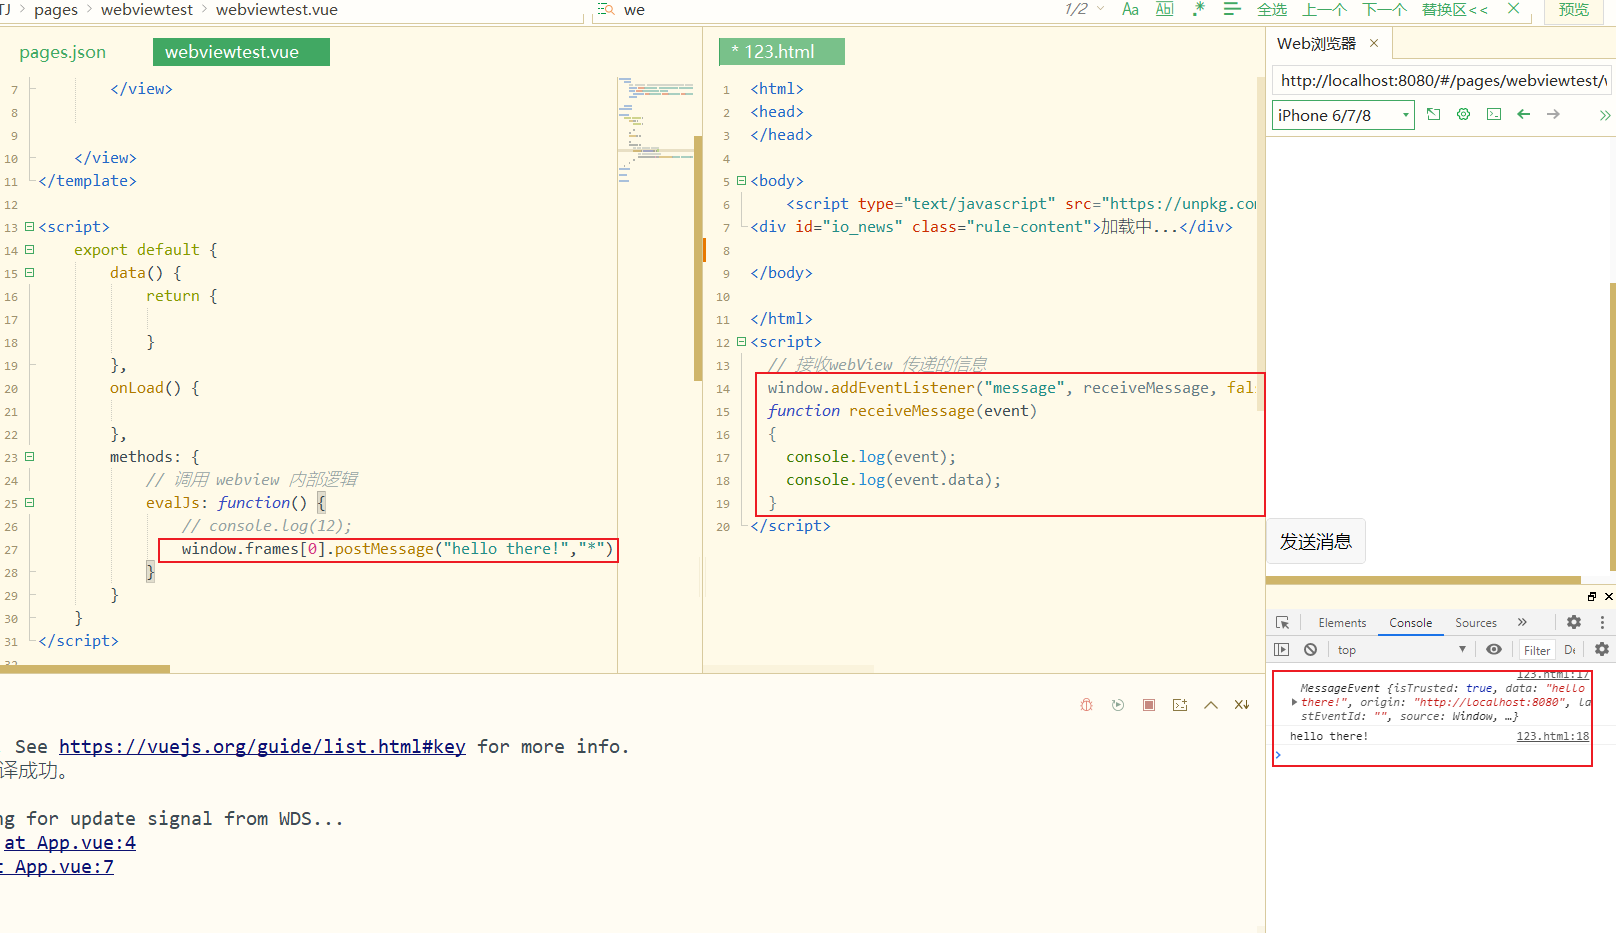Close the Web浏览器 tab

pyautogui.click(x=1374, y=43)
